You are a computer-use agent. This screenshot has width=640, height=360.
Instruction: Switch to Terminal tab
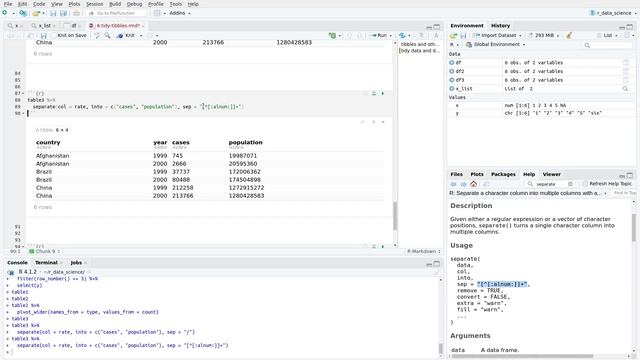point(46,263)
